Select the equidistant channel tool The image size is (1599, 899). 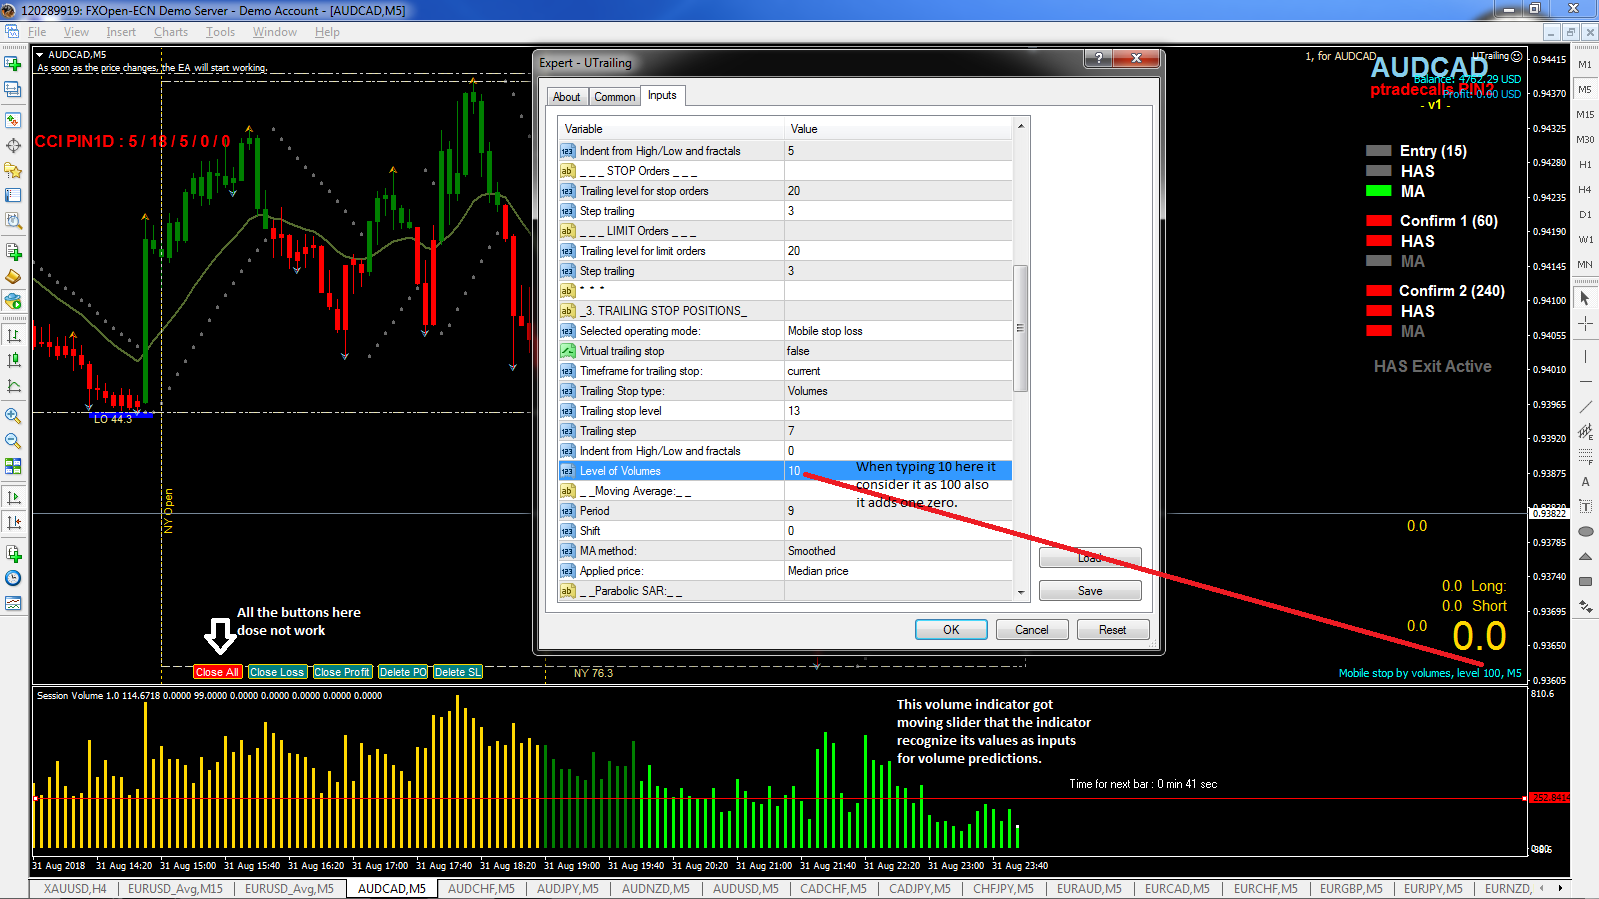point(1585,432)
